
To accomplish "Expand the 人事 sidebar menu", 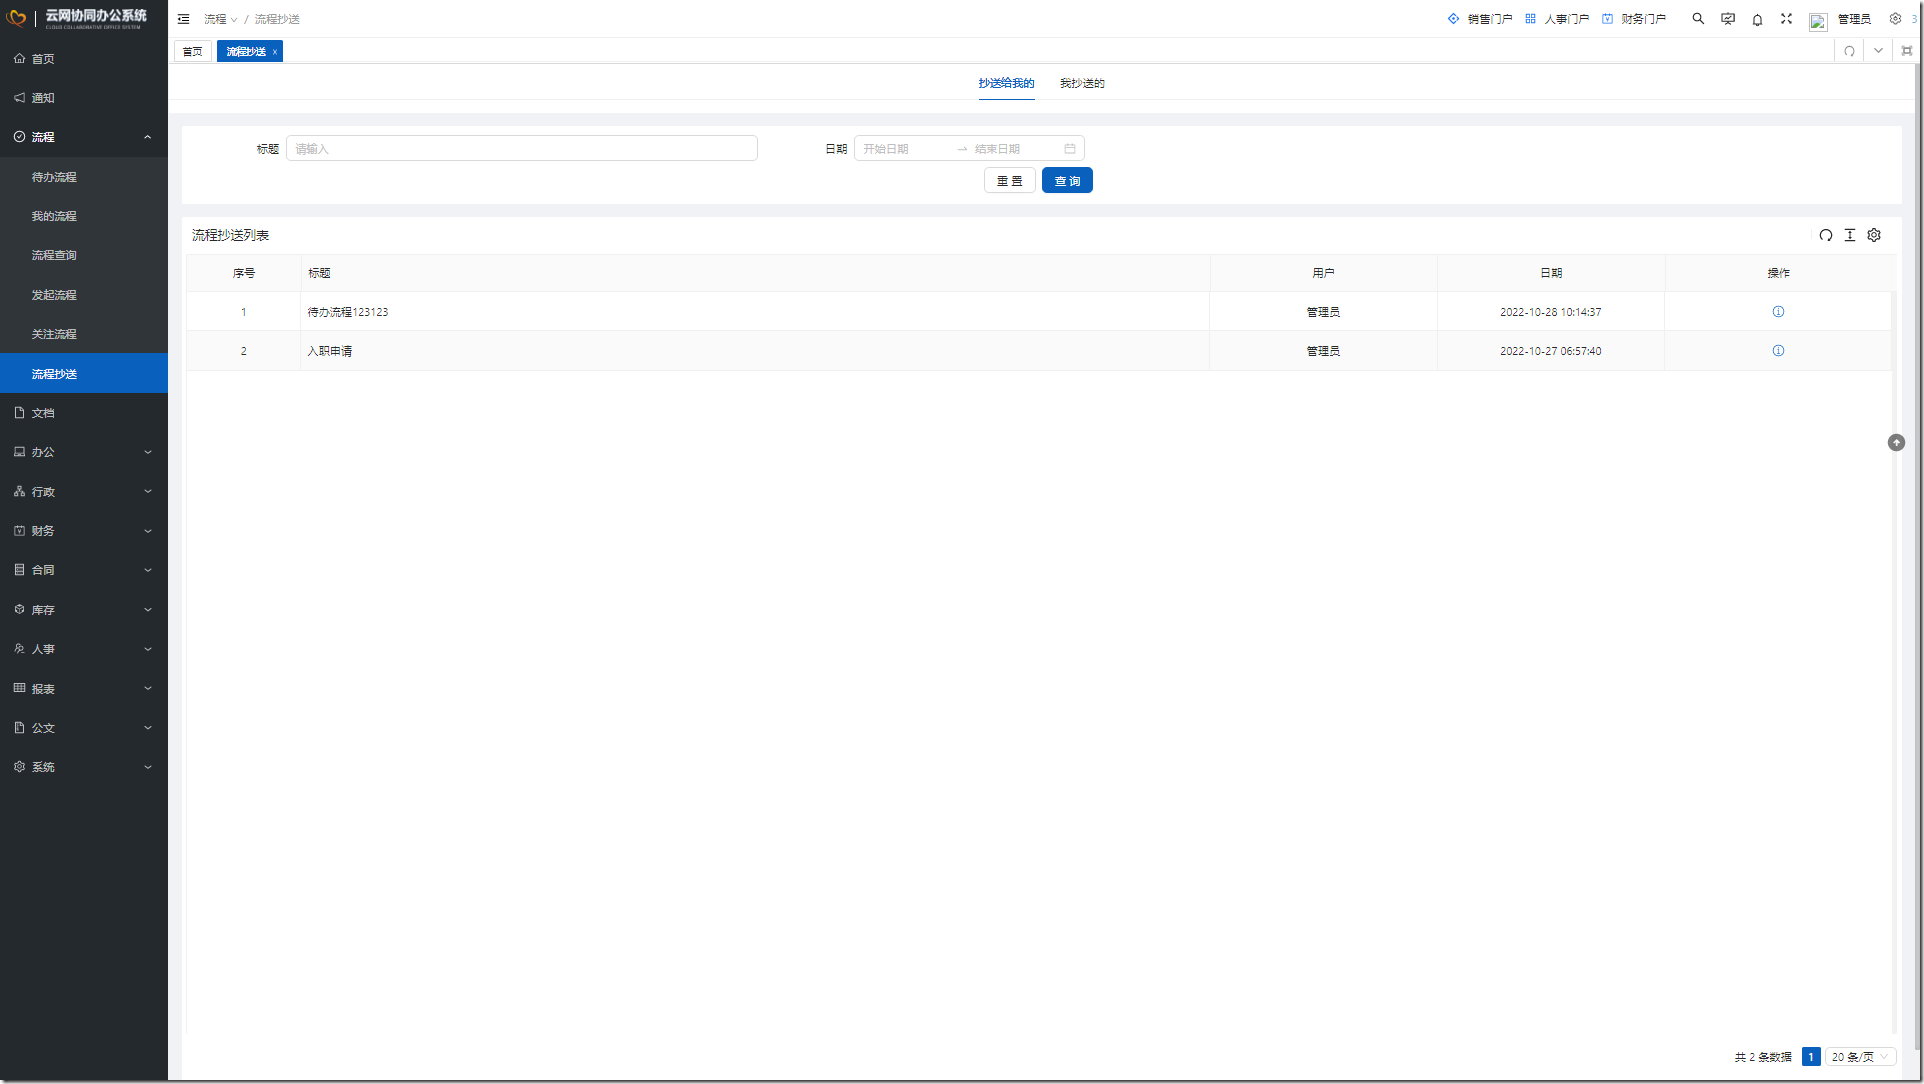I will pos(84,649).
